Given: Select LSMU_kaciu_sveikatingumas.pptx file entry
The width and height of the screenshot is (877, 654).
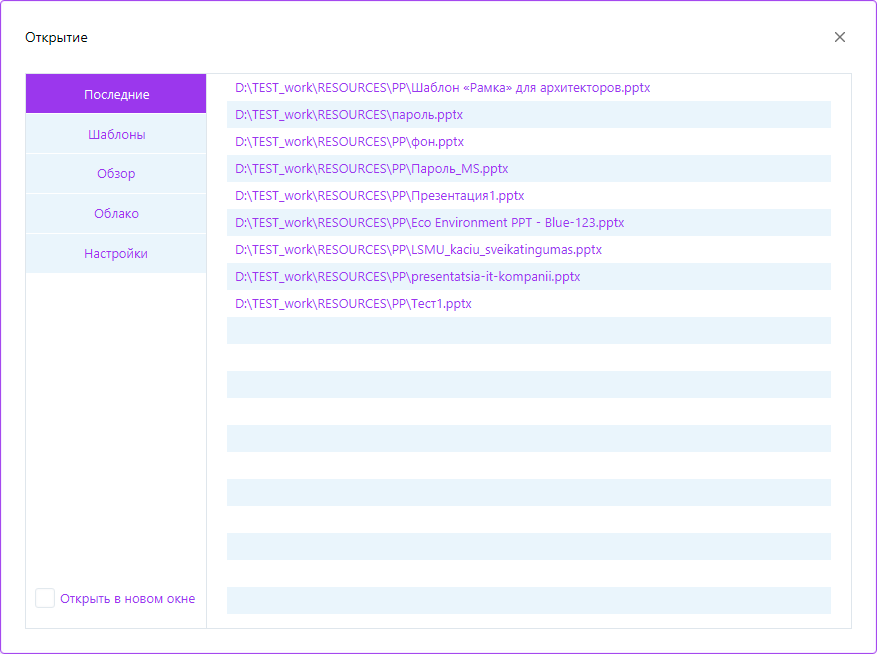Looking at the screenshot, I should pos(418,250).
